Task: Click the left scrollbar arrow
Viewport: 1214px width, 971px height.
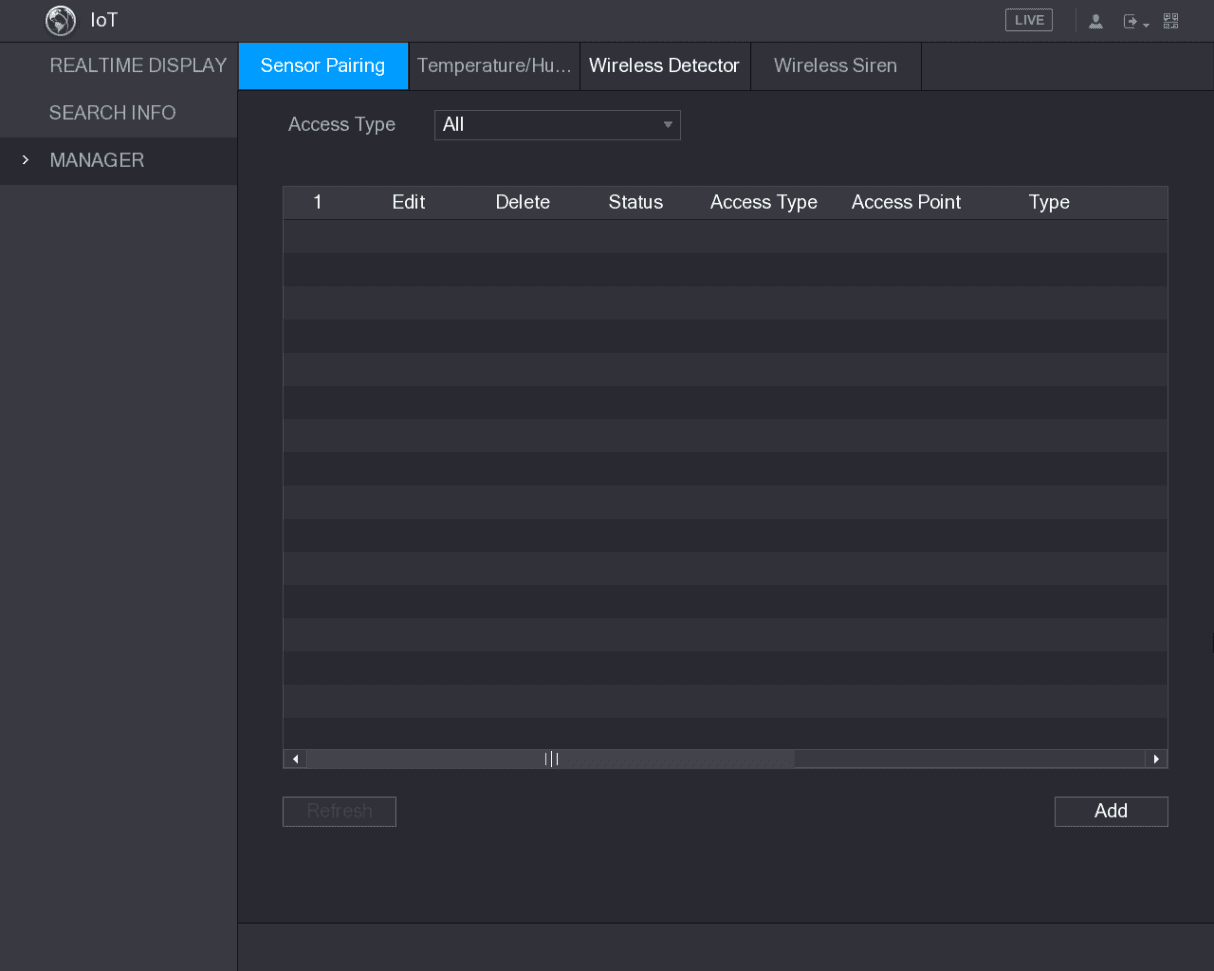Action: point(295,759)
